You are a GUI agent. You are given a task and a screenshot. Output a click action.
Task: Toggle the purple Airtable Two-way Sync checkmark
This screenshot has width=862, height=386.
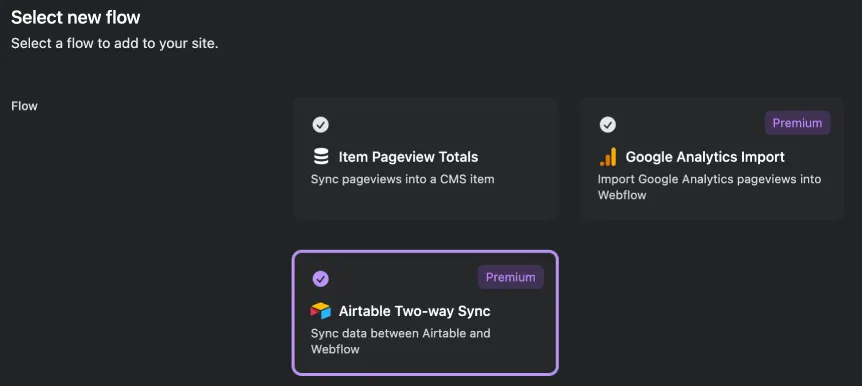(321, 279)
